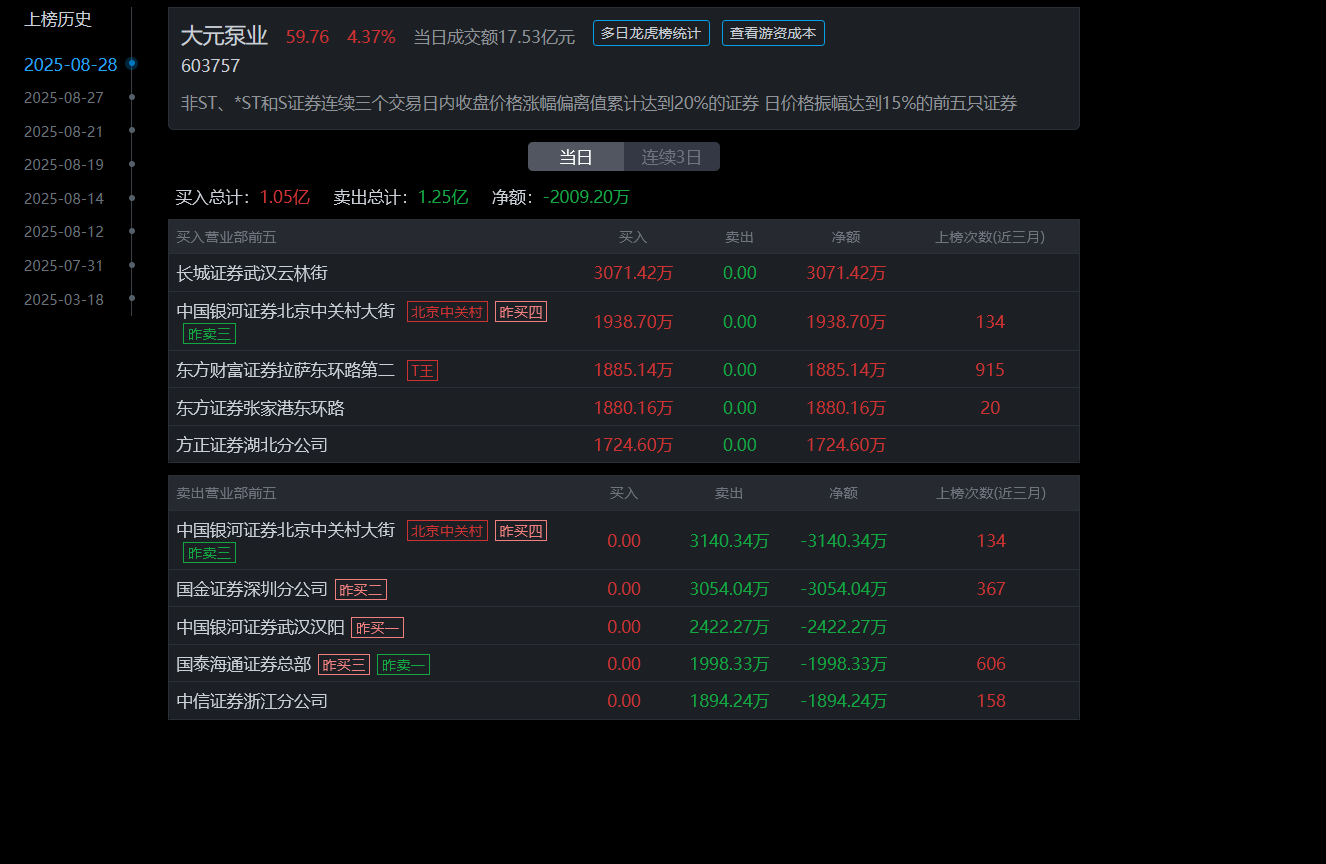Click the 大元泵业 stock name
Viewport: 1326px width, 864px height.
pos(224,36)
